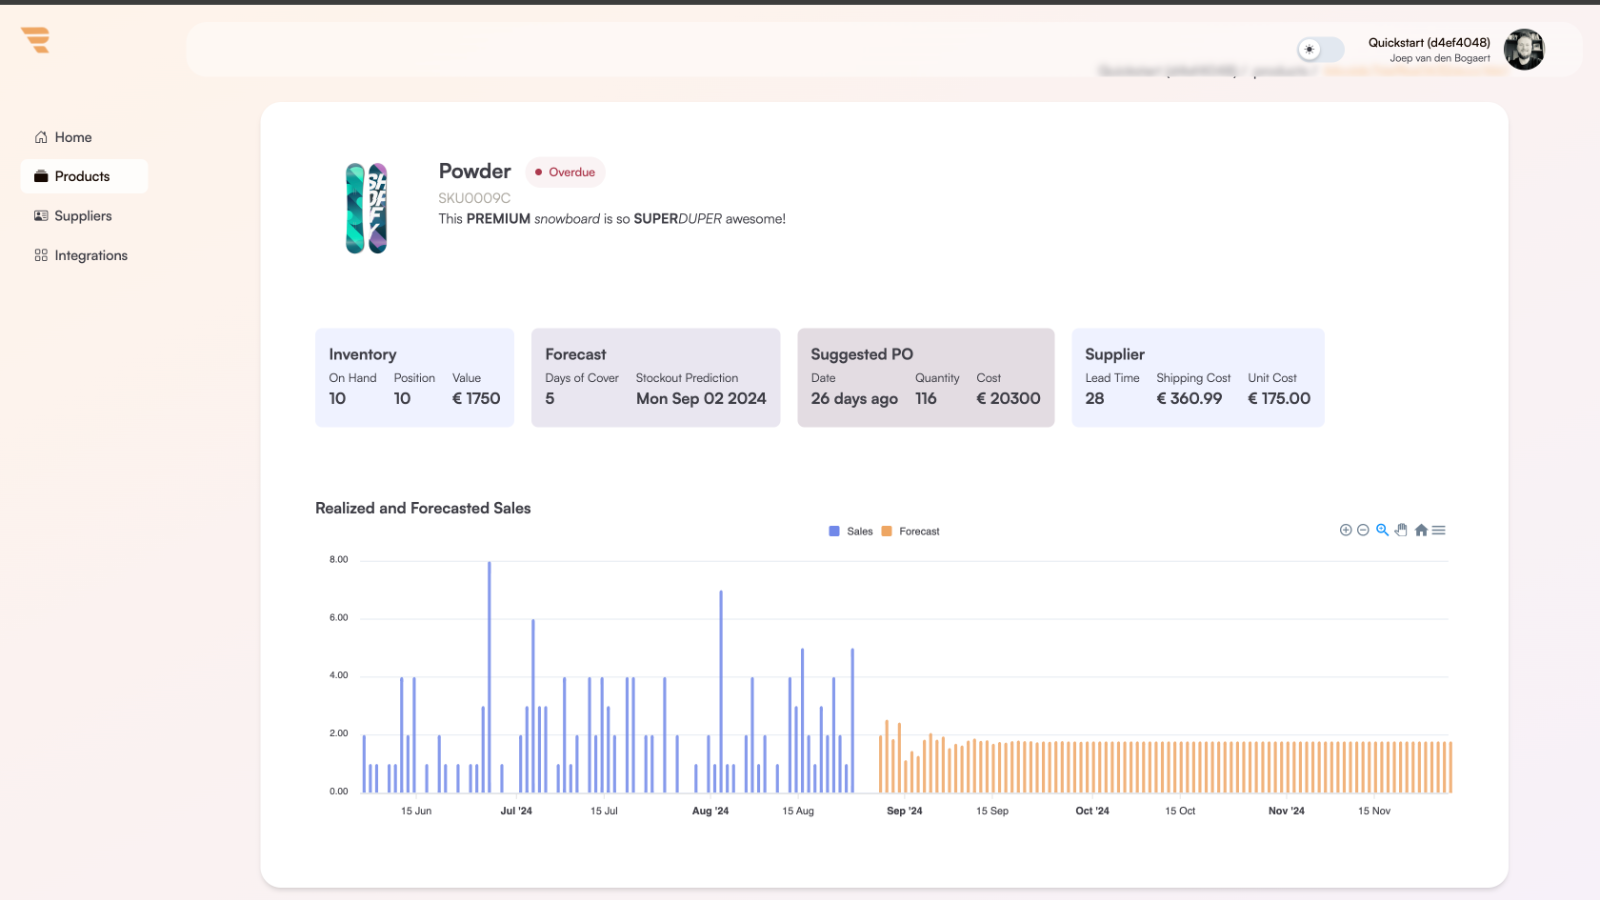
Task: Click the chart zoom-in icon
Action: pyautogui.click(x=1345, y=530)
